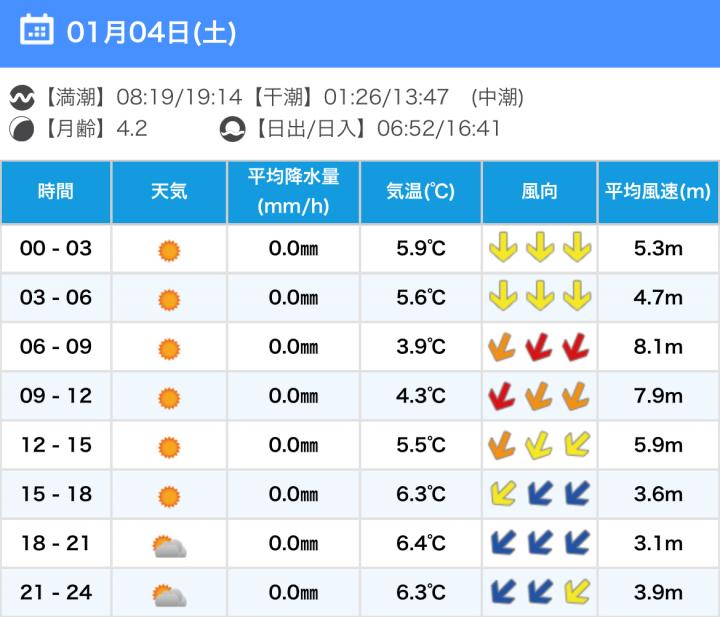Viewport: 720px width, 617px height.
Task: Click the sun icon in the 12 - 15 row
Action: tap(169, 446)
